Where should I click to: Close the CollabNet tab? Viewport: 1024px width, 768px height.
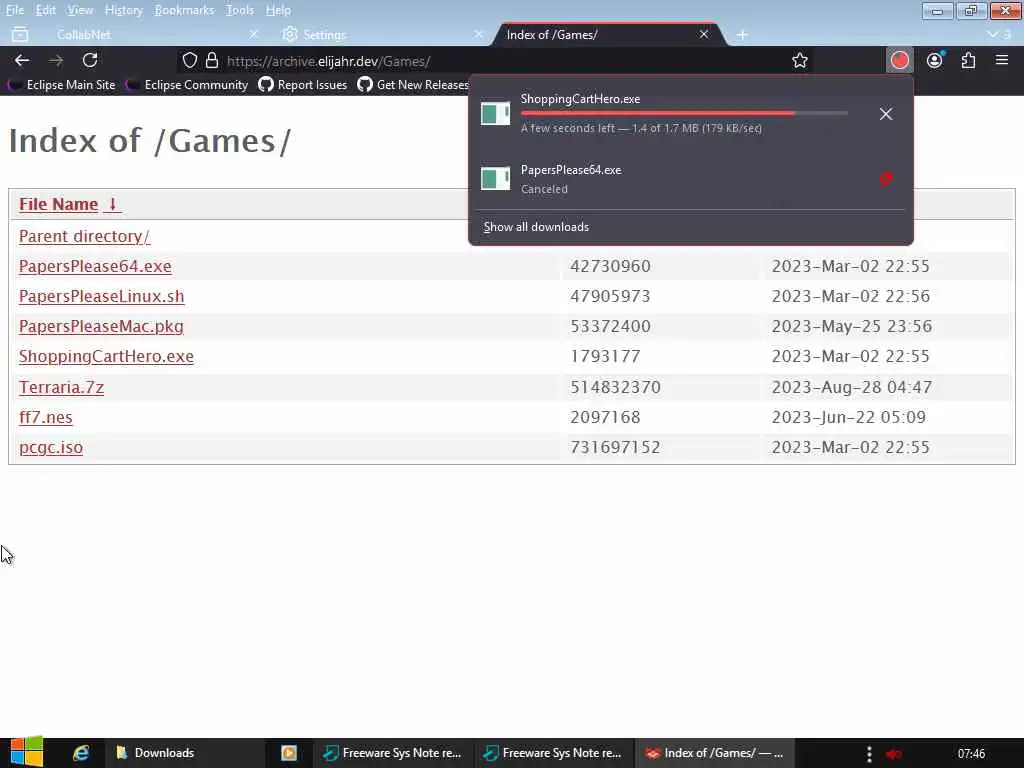(x=254, y=35)
